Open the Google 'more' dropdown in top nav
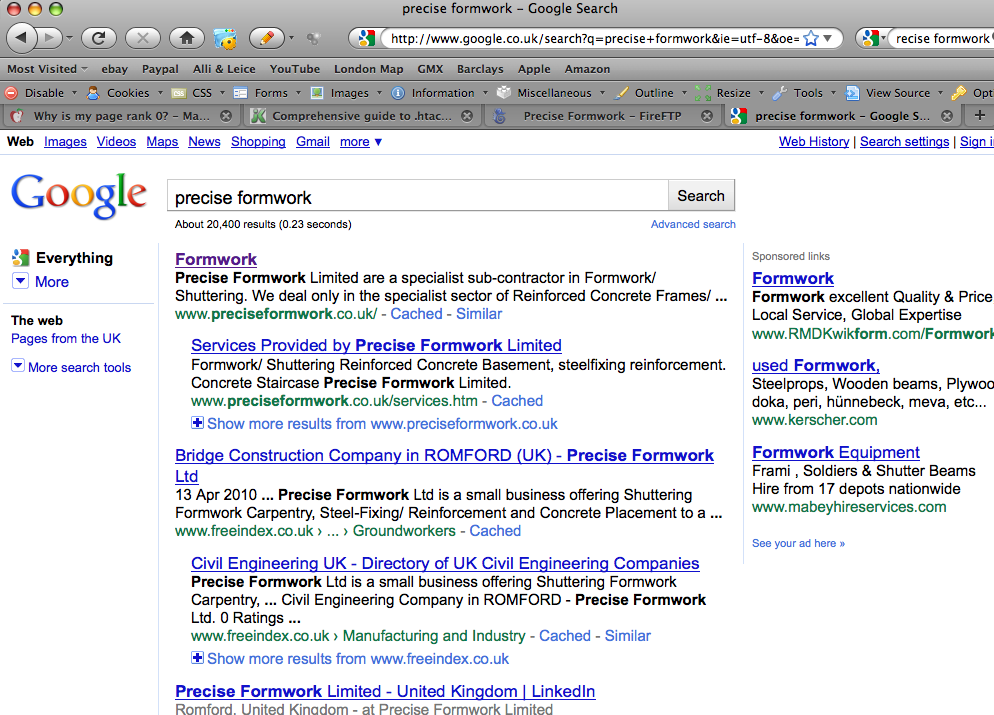The height and width of the screenshot is (715, 994). coord(361,142)
